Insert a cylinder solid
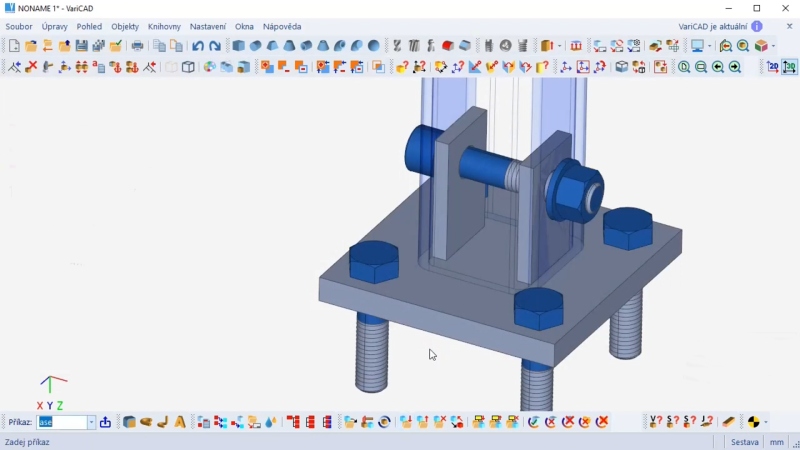 tap(256, 46)
